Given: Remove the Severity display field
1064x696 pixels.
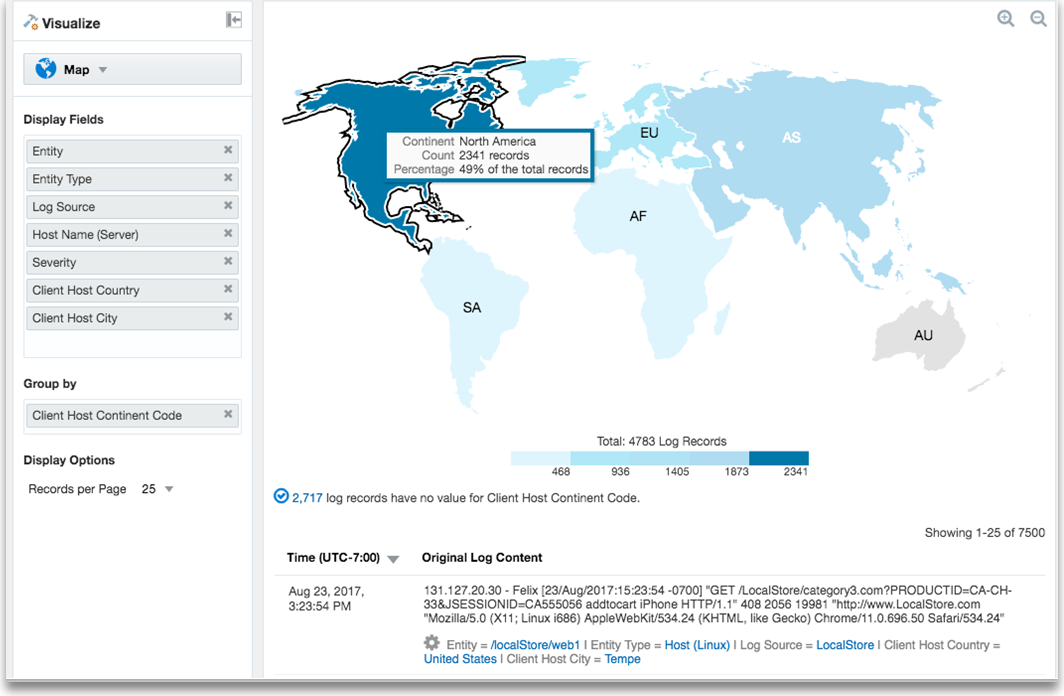Looking at the screenshot, I should click(228, 262).
